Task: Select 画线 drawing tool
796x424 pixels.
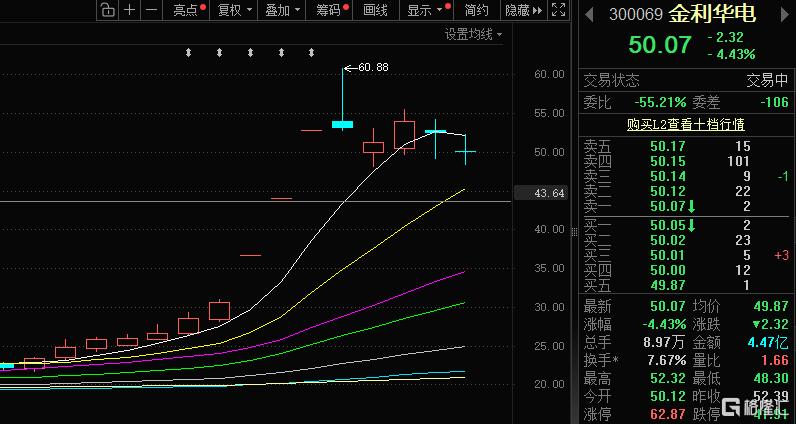Action: coord(375,10)
